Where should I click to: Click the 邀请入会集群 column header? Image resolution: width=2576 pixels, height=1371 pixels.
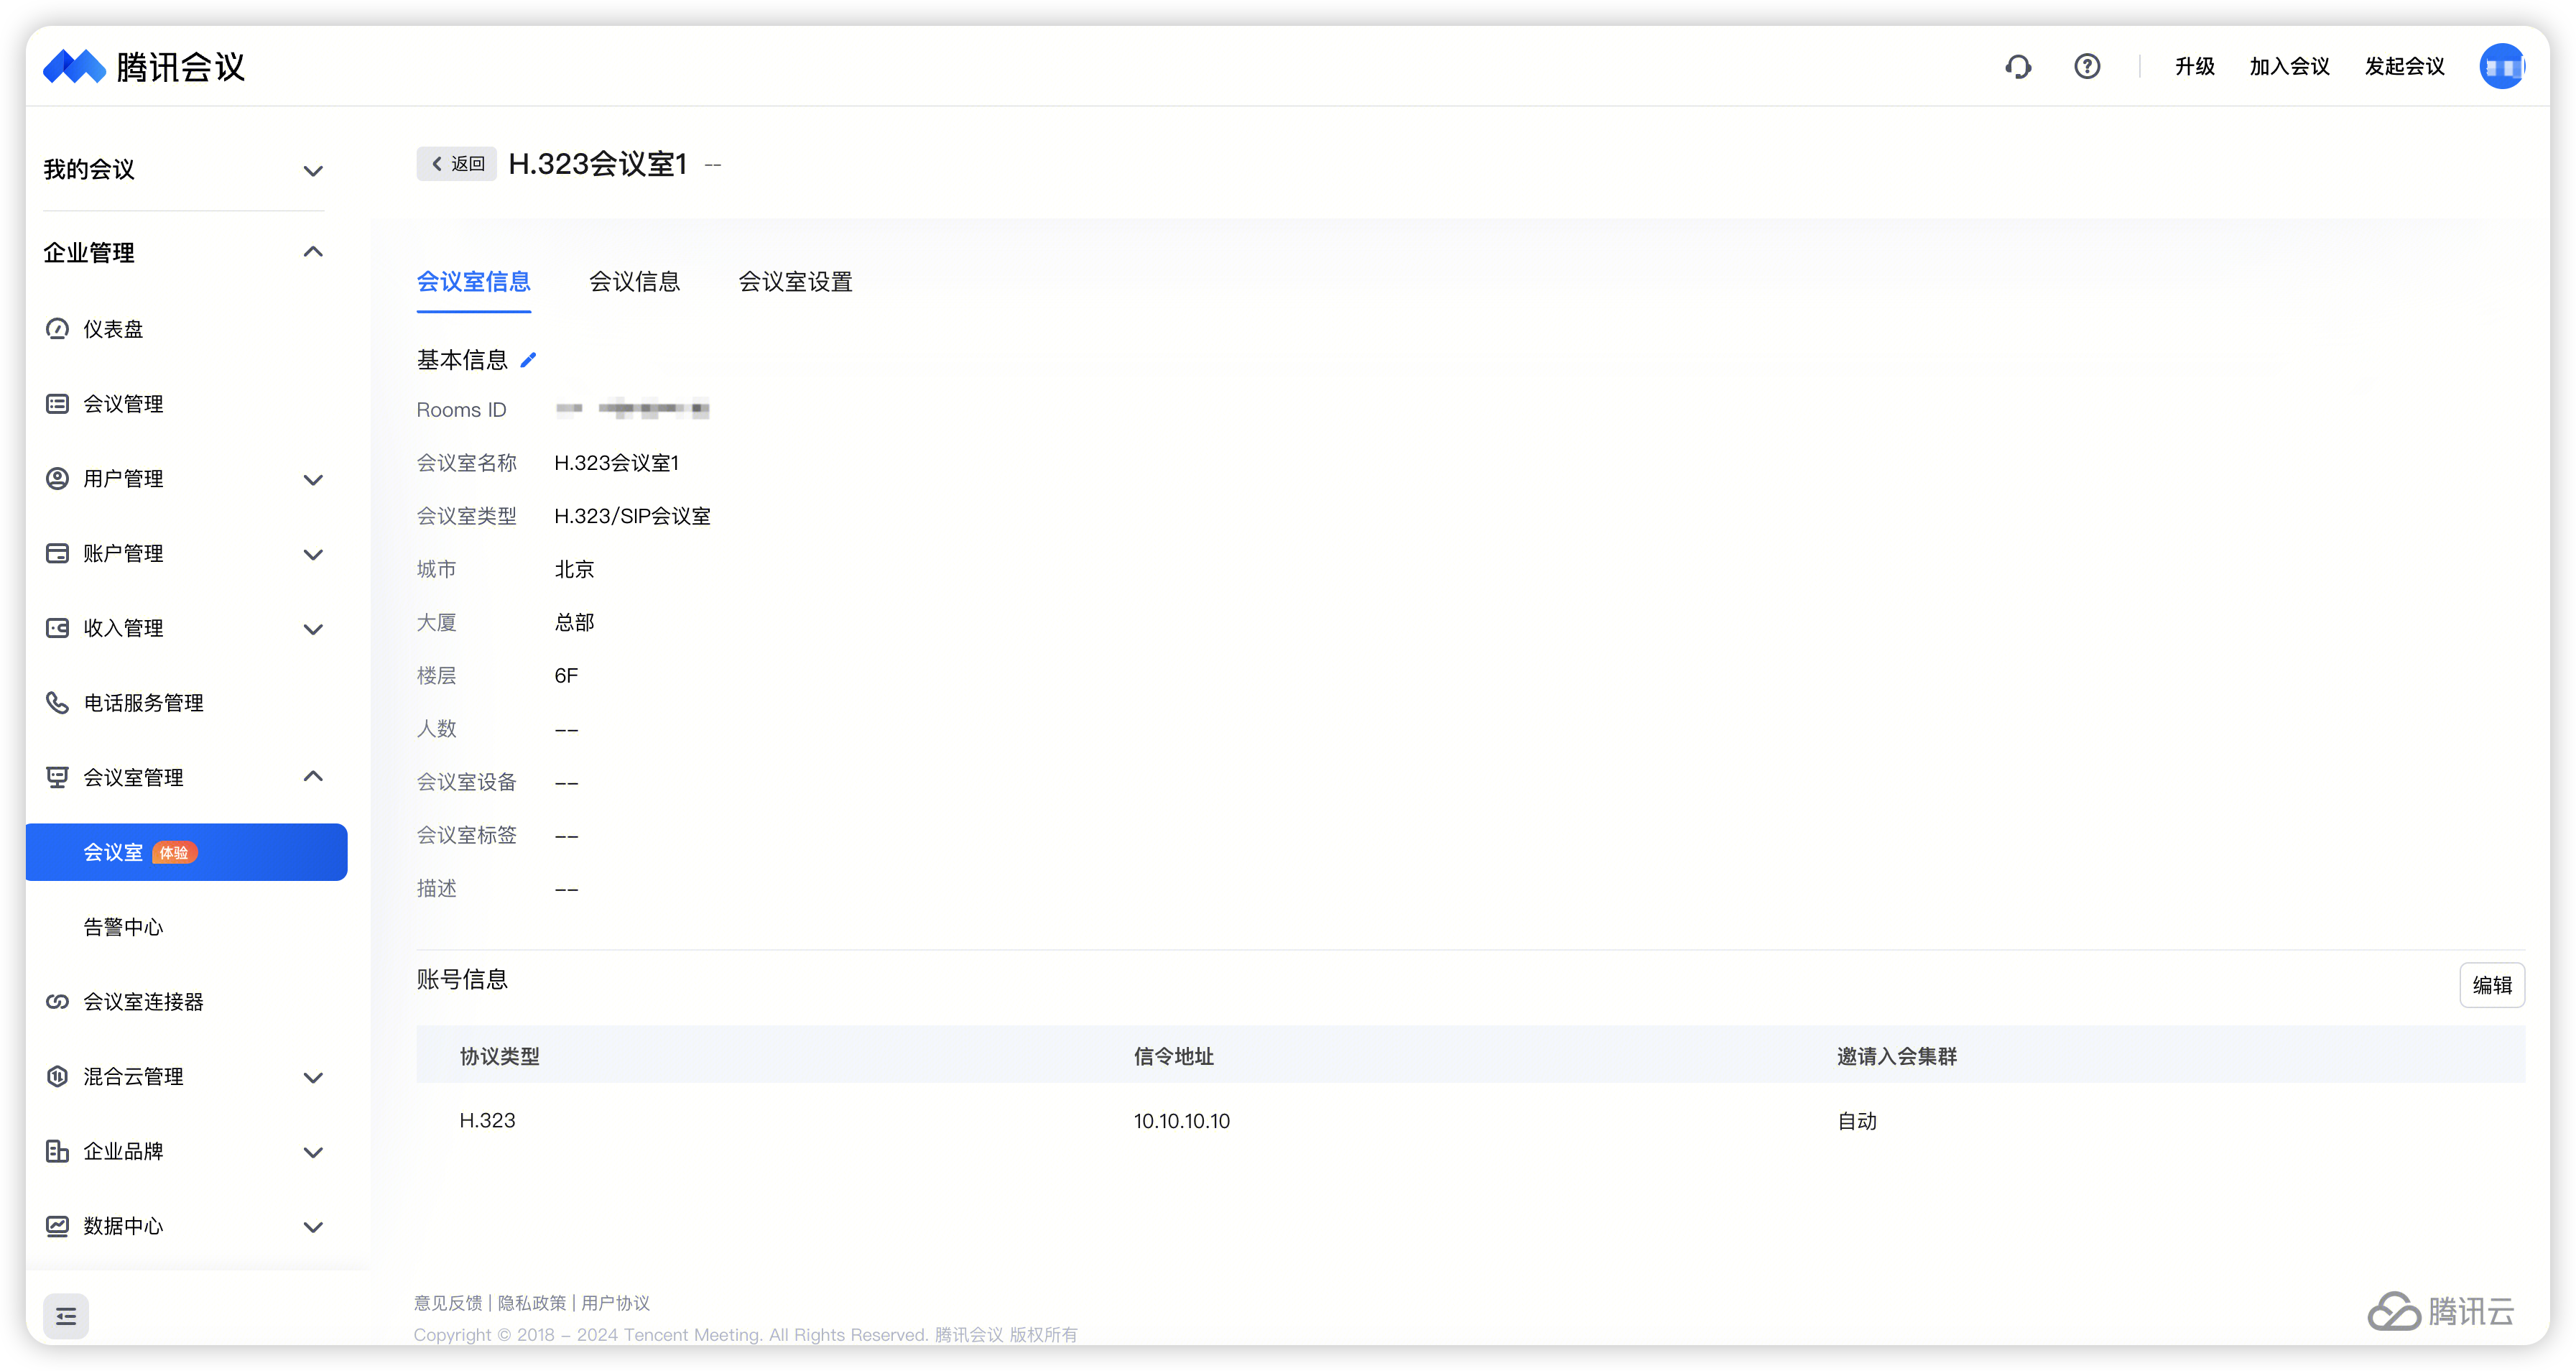1896,1056
